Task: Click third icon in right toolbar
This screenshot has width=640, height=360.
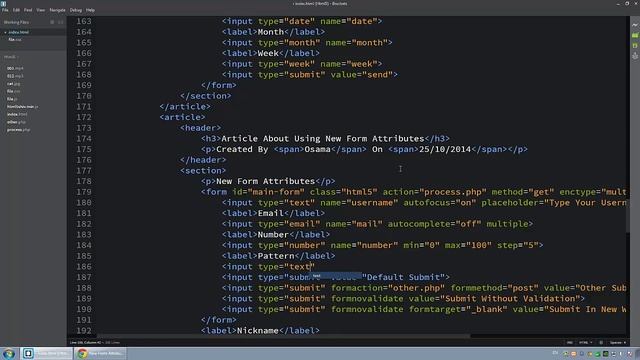Action: click(x=635, y=46)
